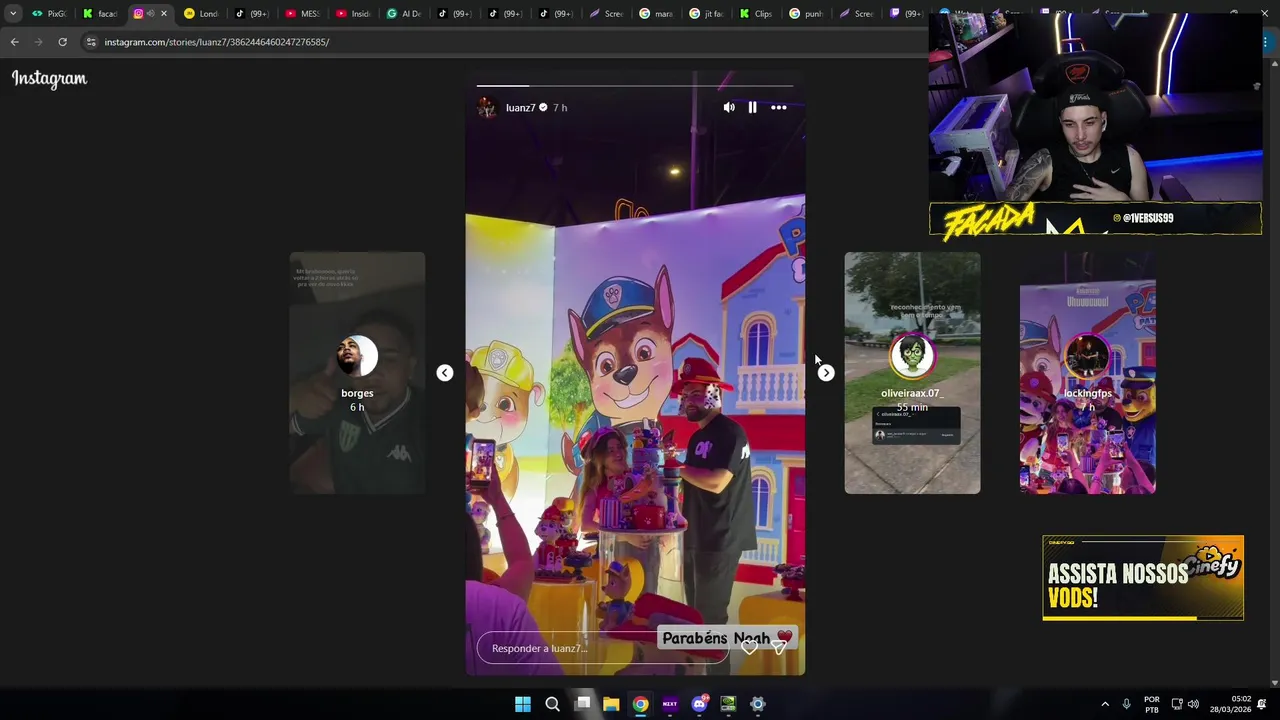Open Windows Search in the taskbar
This screenshot has width=1280, height=720.
(552, 704)
